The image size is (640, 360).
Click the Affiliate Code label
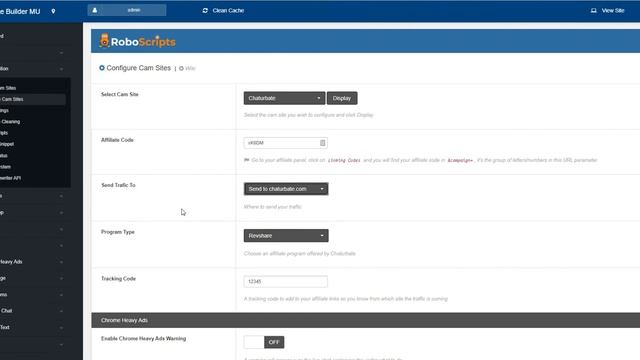click(x=117, y=140)
